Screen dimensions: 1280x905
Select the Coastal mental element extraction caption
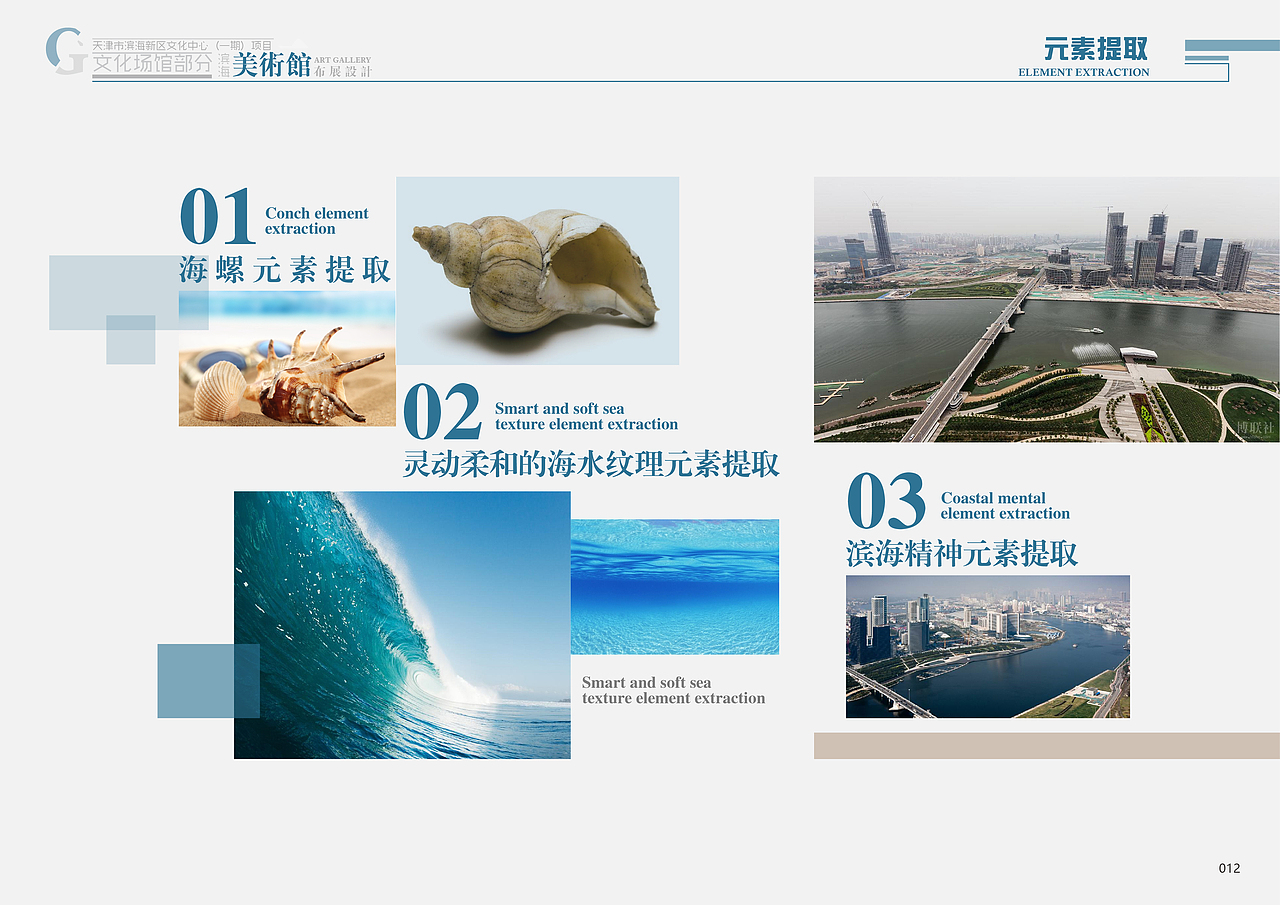(1005, 506)
